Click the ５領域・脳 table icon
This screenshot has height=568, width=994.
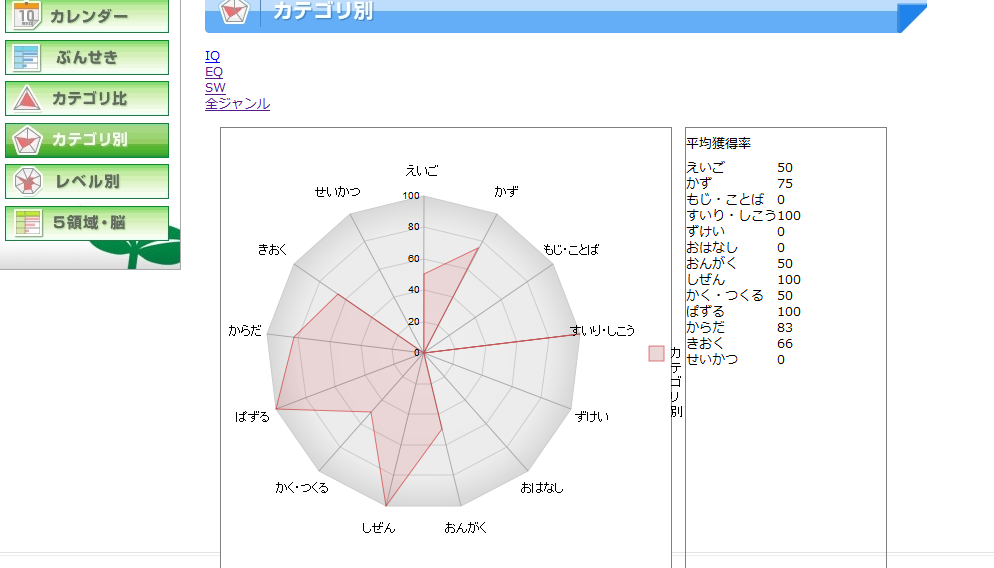pyautogui.click(x=29, y=223)
